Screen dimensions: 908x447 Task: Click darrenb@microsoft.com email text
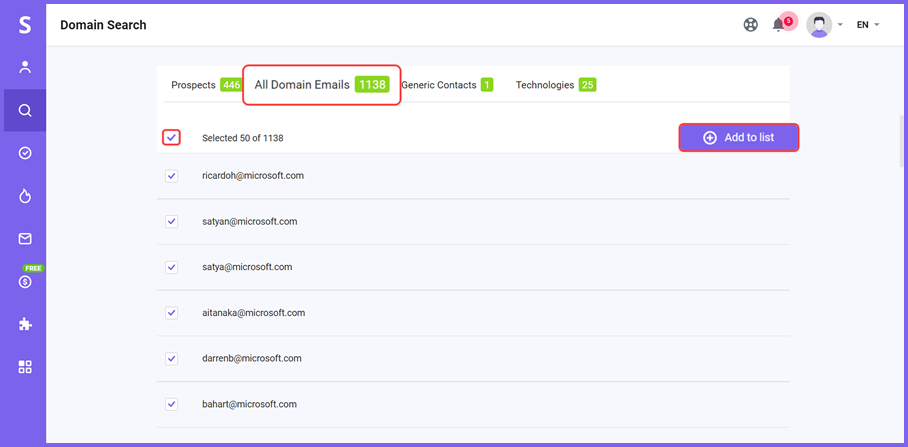(x=252, y=358)
